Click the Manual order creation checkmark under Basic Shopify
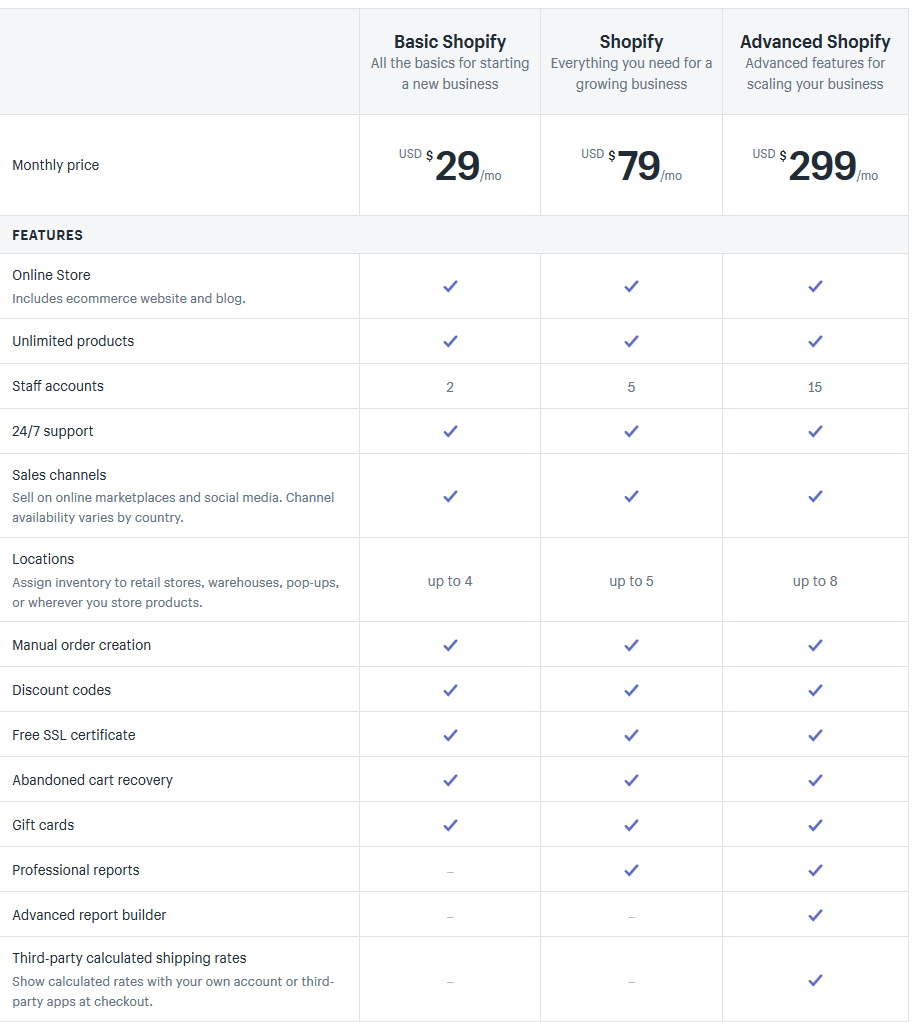Viewport: 917px width, 1022px height. [450, 645]
